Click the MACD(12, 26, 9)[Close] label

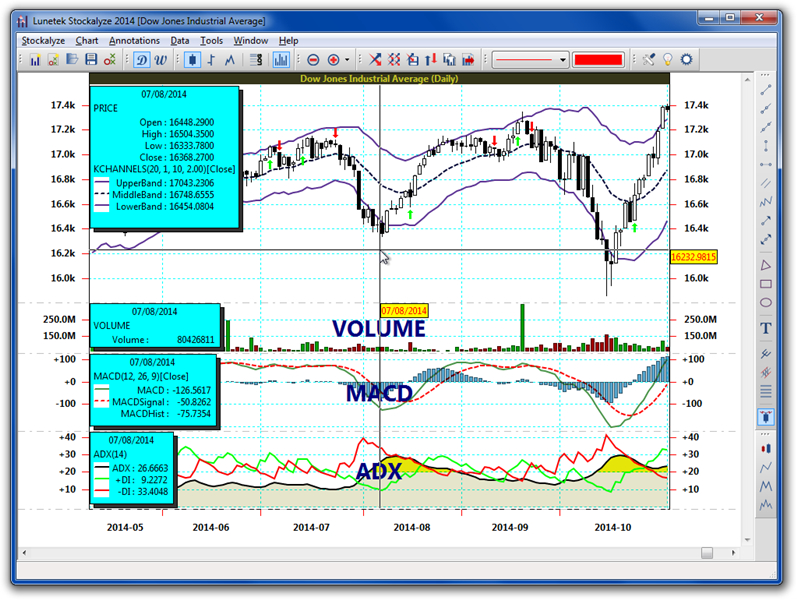click(141, 376)
